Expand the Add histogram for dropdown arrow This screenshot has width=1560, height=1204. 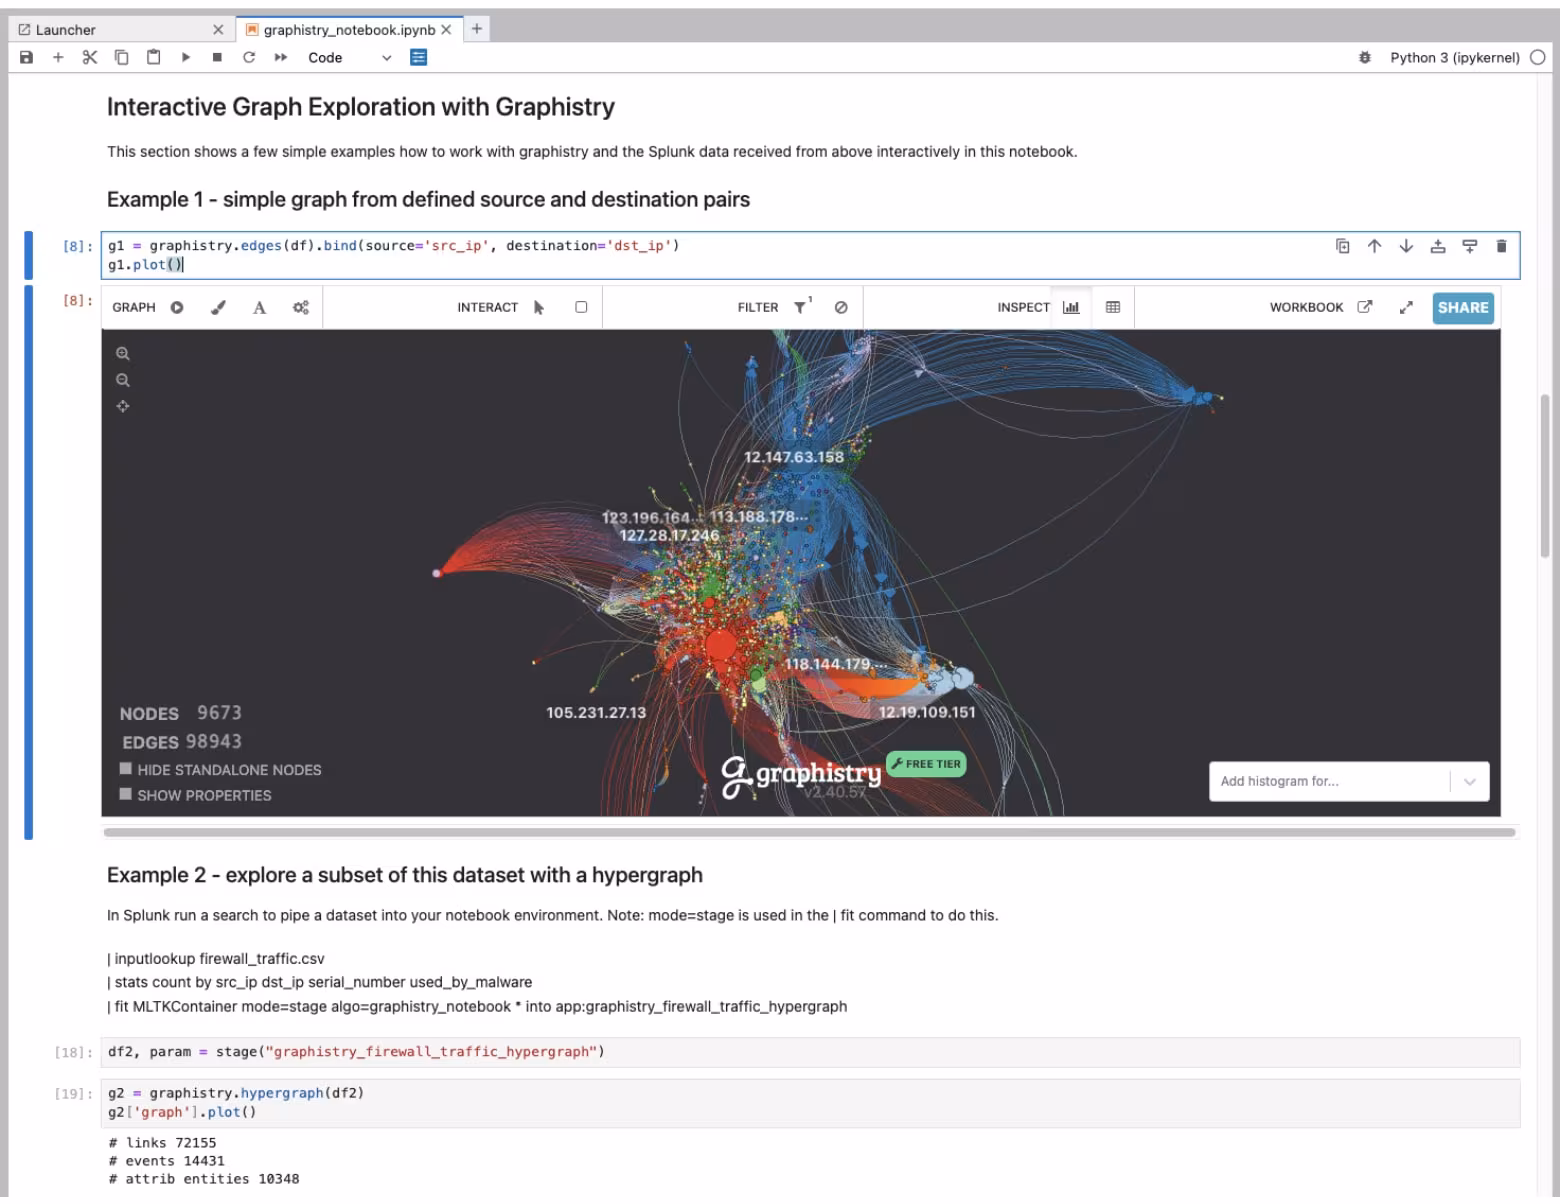pos(1469,782)
